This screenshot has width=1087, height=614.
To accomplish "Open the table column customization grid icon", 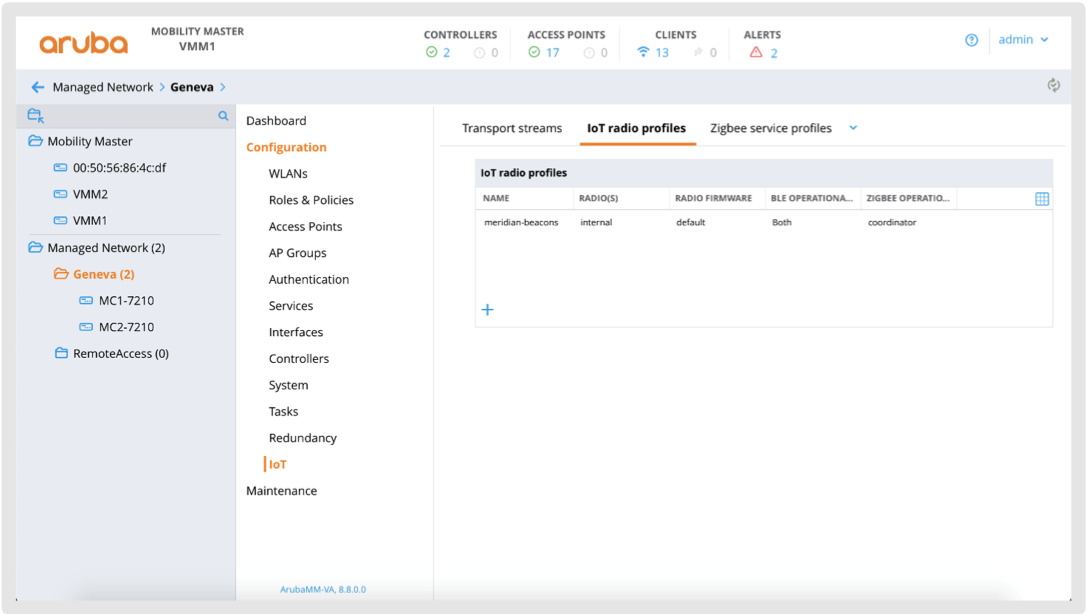I will (1041, 199).
